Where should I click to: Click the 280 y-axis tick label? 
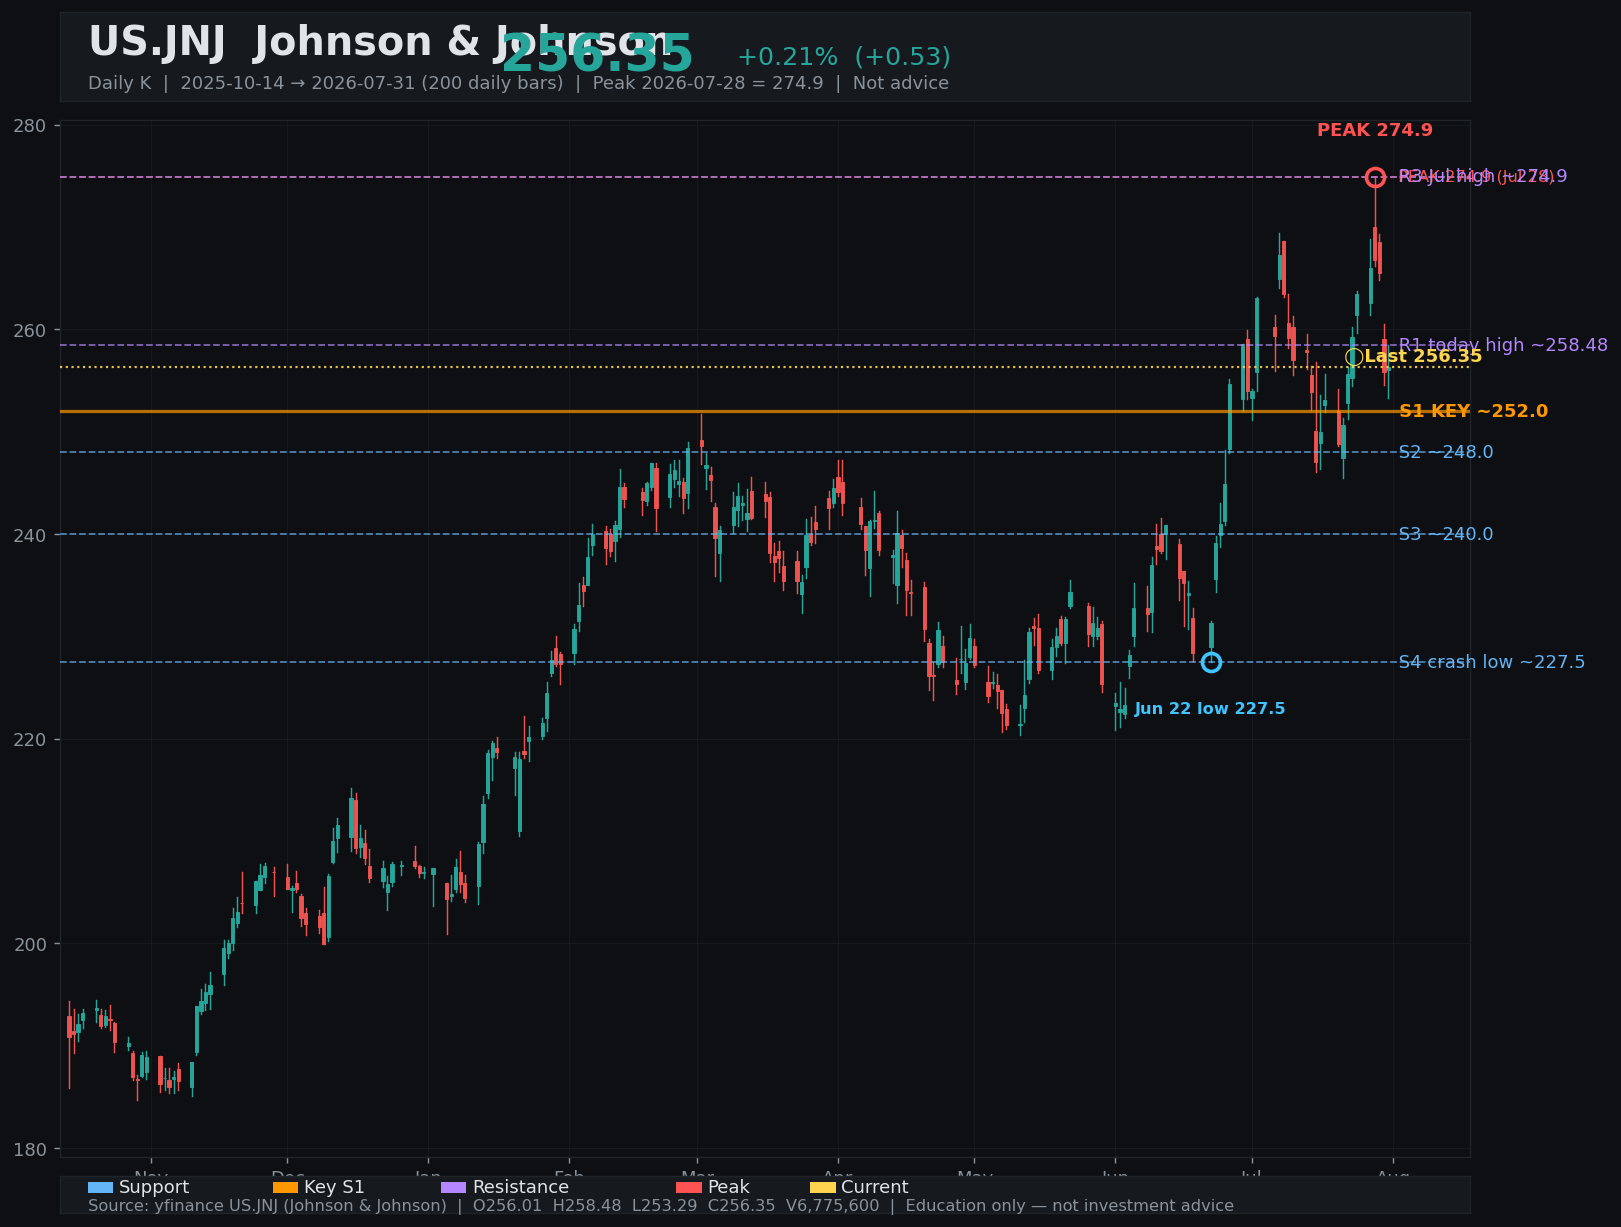pyautogui.click(x=30, y=125)
